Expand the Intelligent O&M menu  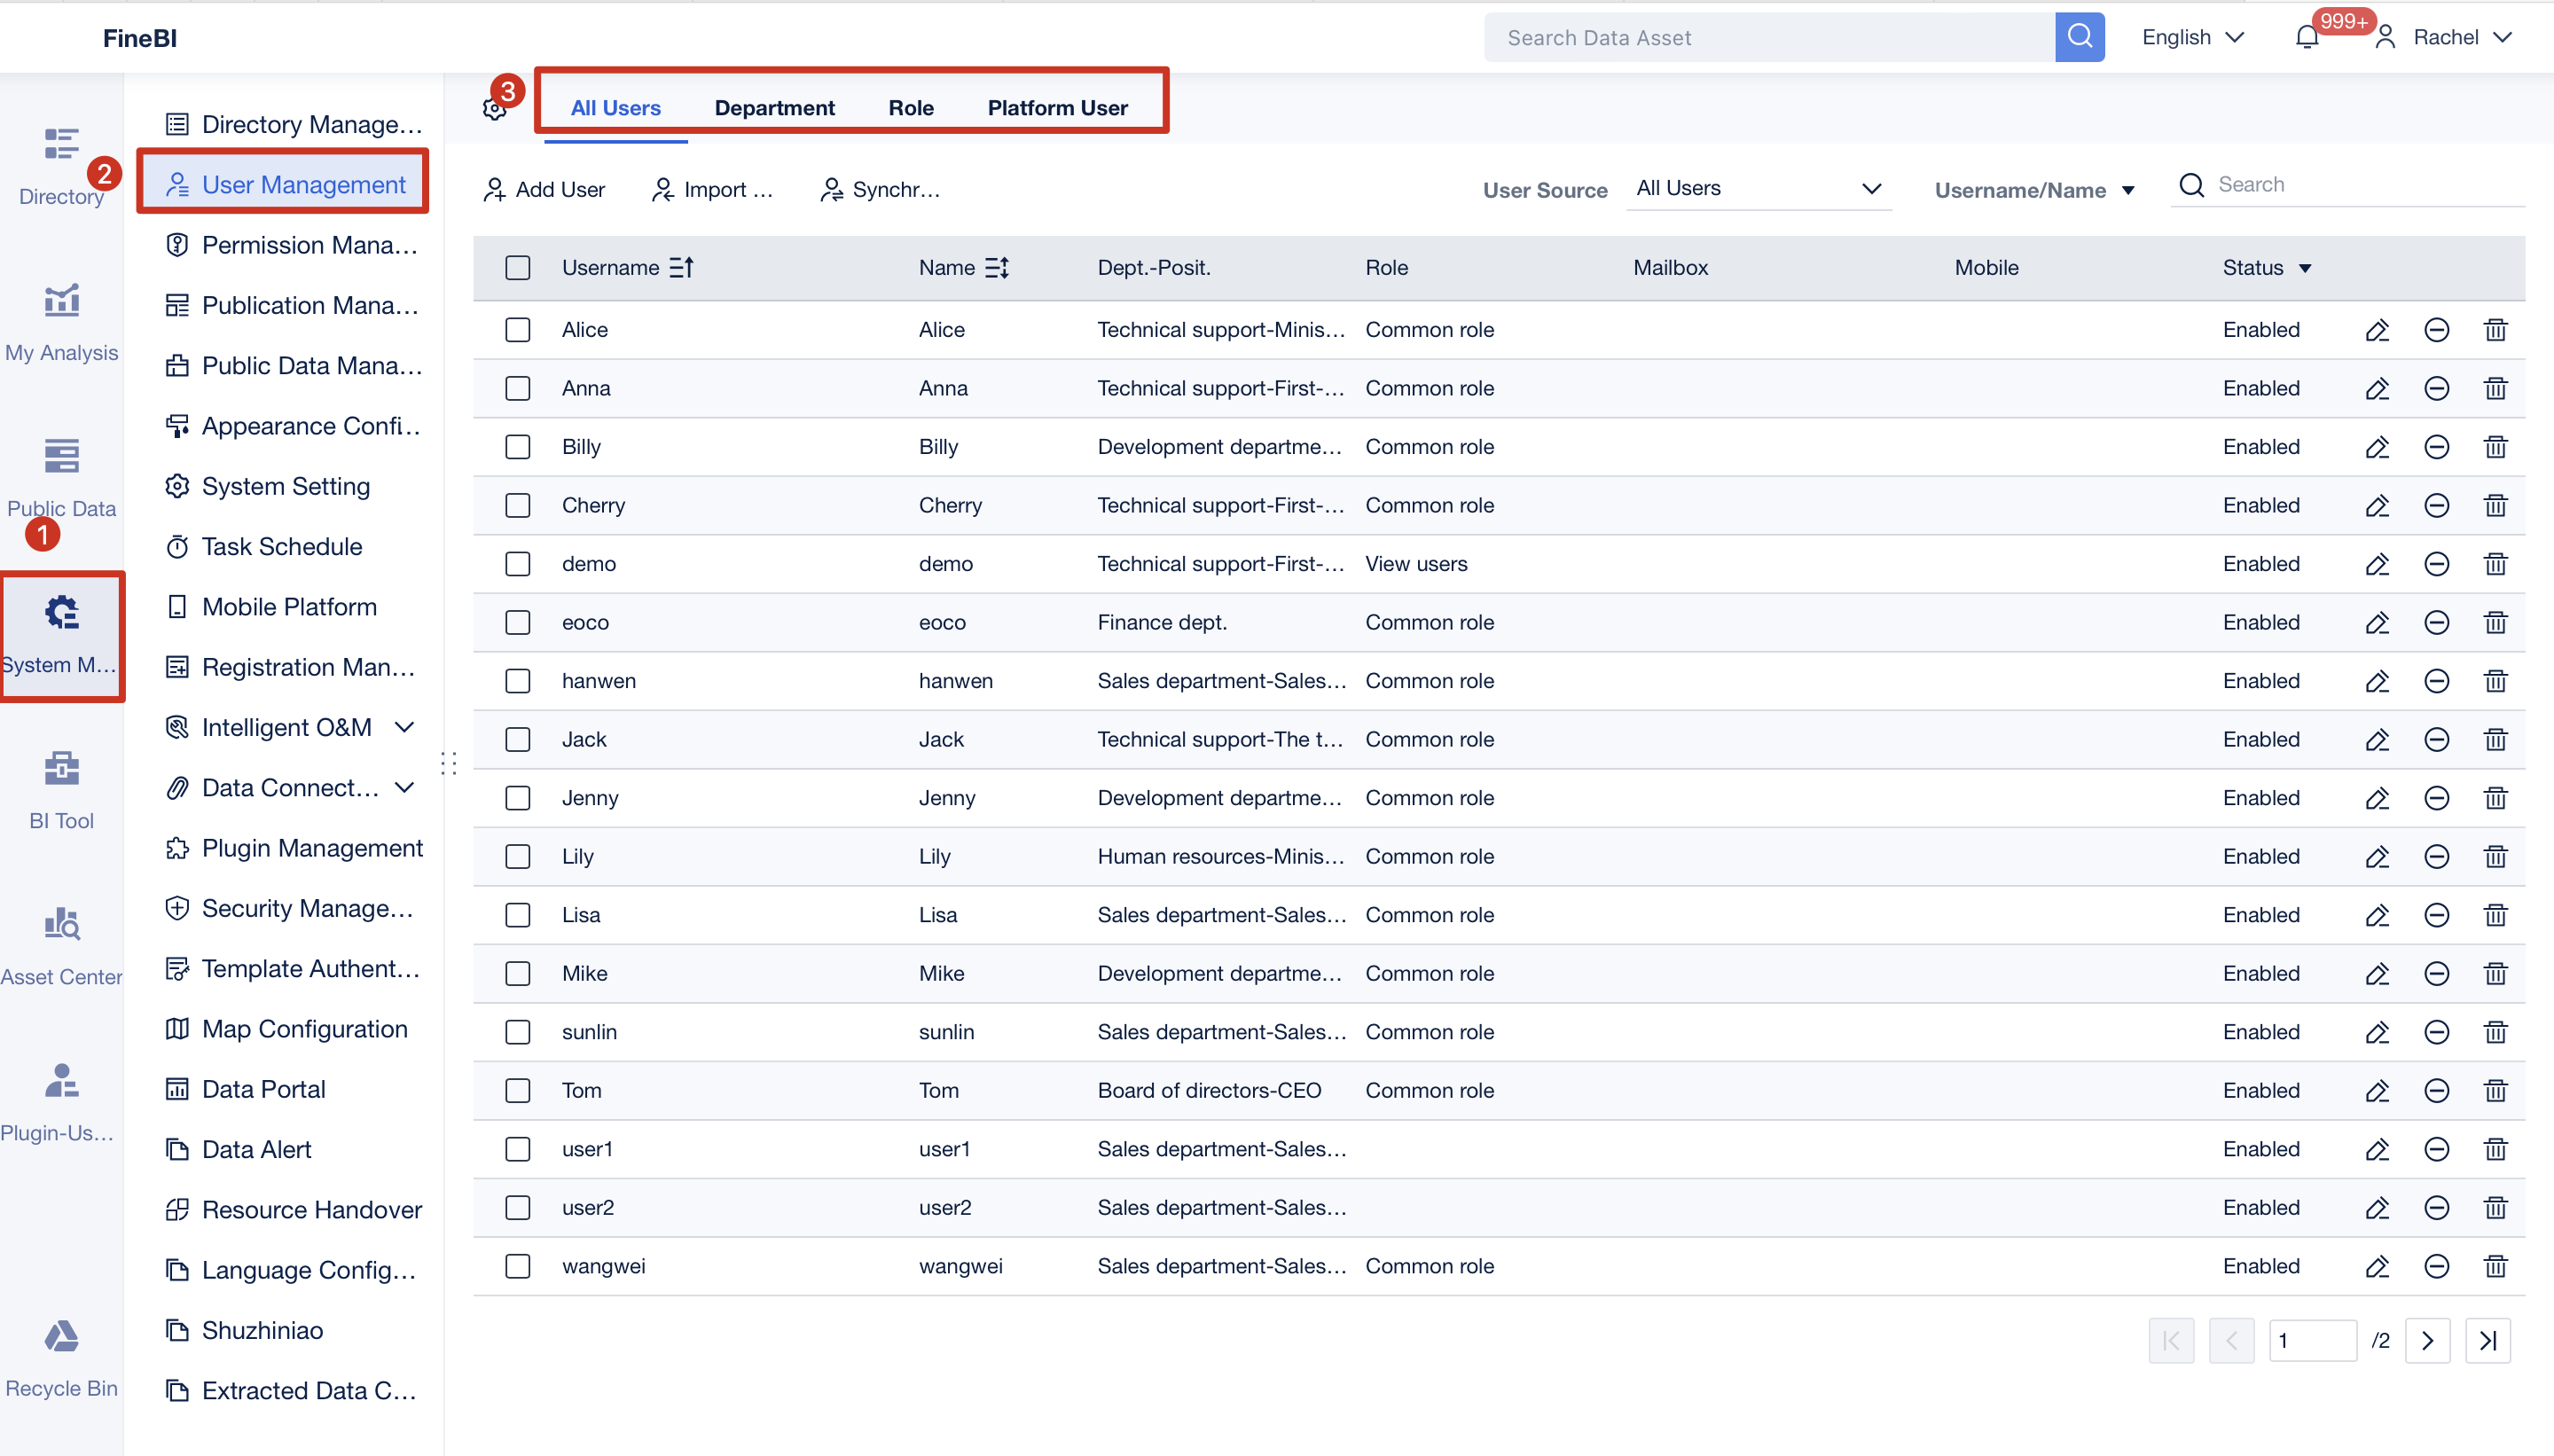tap(290, 727)
